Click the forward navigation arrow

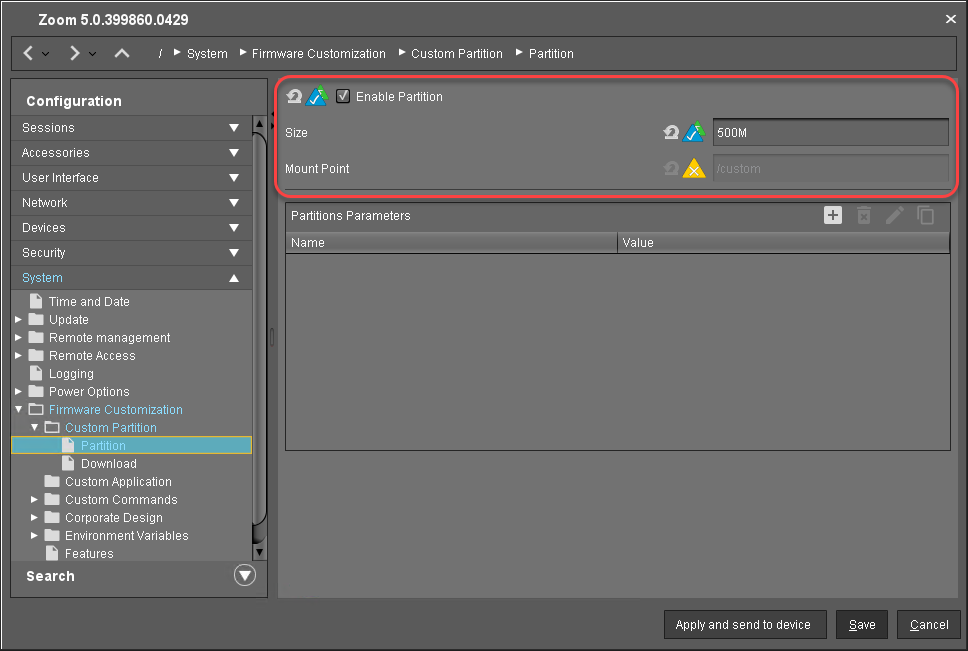click(x=75, y=53)
